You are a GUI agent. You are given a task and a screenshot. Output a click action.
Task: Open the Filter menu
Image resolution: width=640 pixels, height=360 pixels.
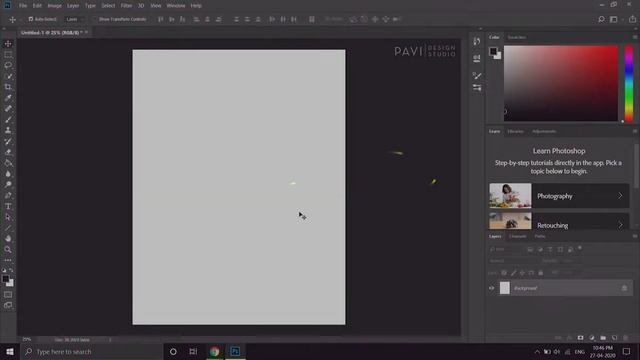pos(127,6)
